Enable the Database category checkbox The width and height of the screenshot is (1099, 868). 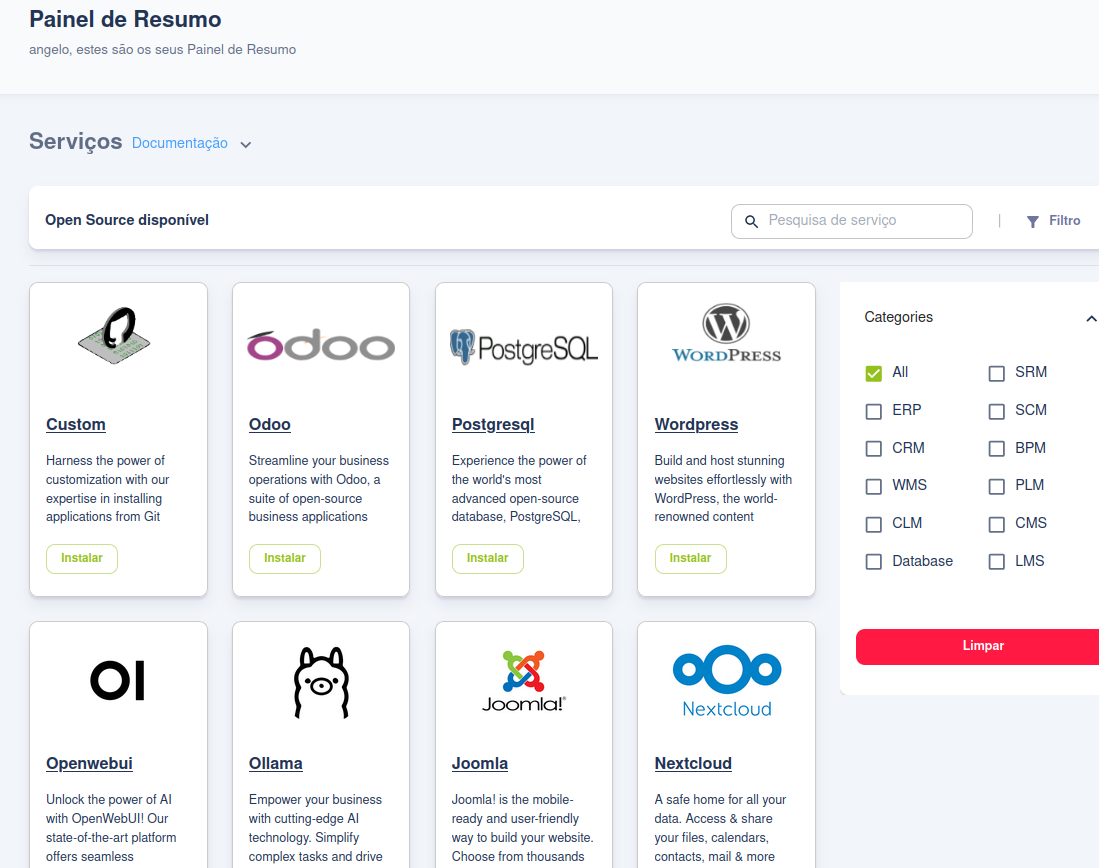coord(873,562)
